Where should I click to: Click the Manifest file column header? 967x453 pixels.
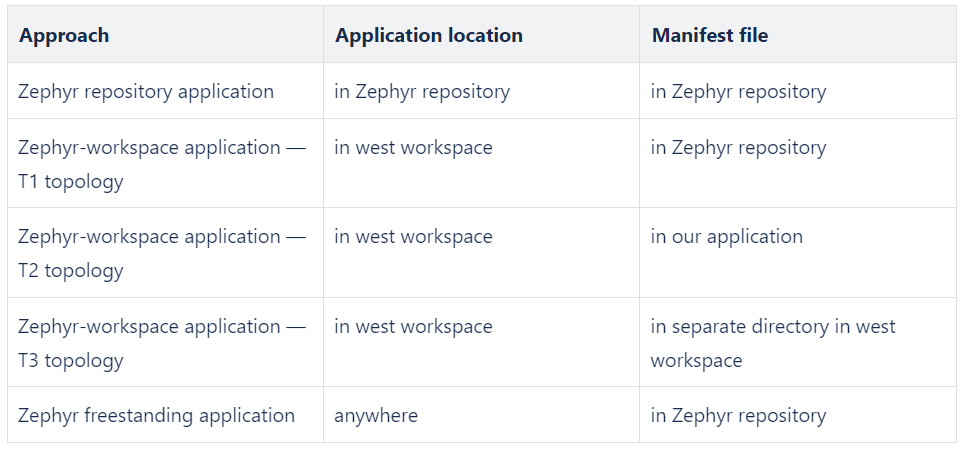pyautogui.click(x=797, y=35)
